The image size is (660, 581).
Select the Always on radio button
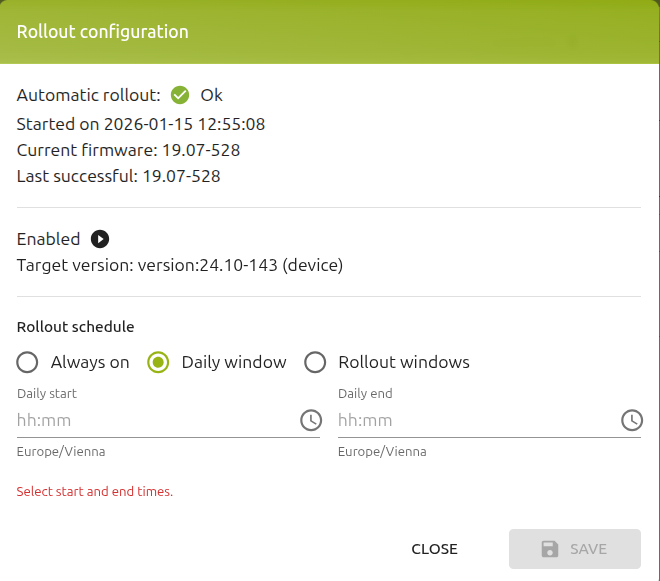[x=27, y=362]
